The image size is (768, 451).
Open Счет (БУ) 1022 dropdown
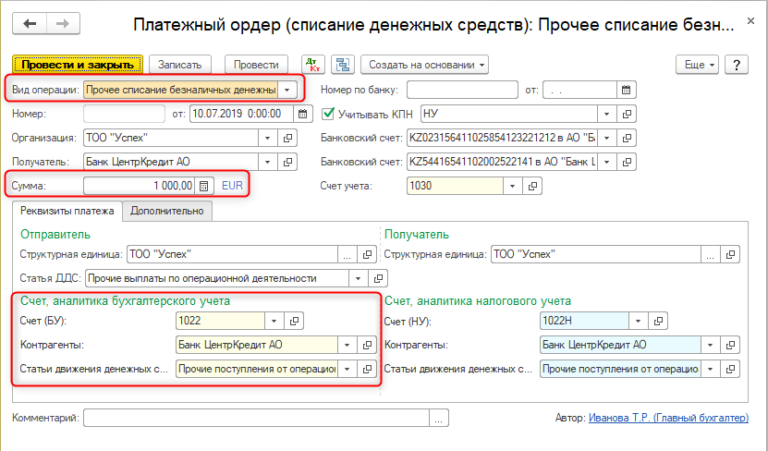[x=274, y=321]
